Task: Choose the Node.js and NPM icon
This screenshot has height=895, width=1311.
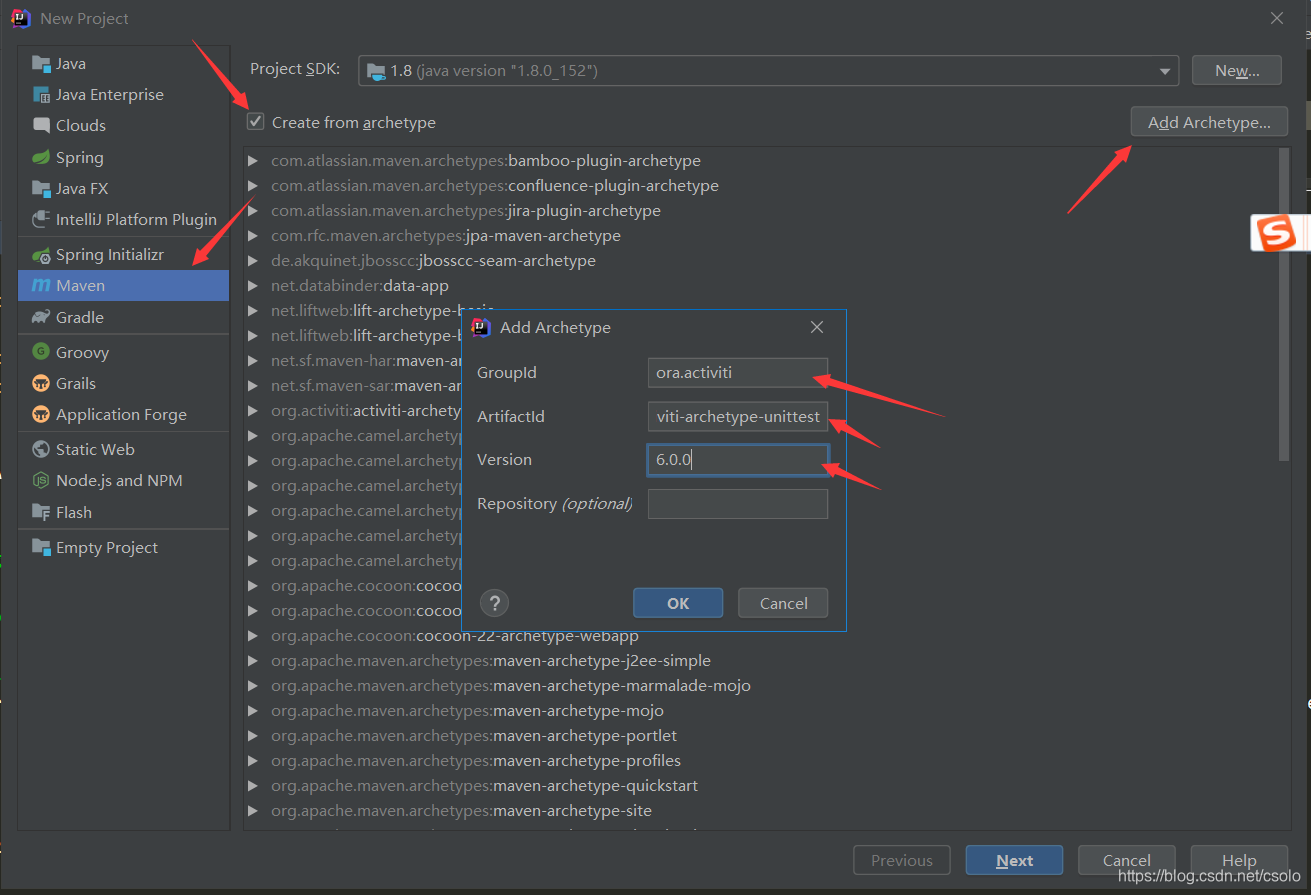Action: tap(41, 481)
